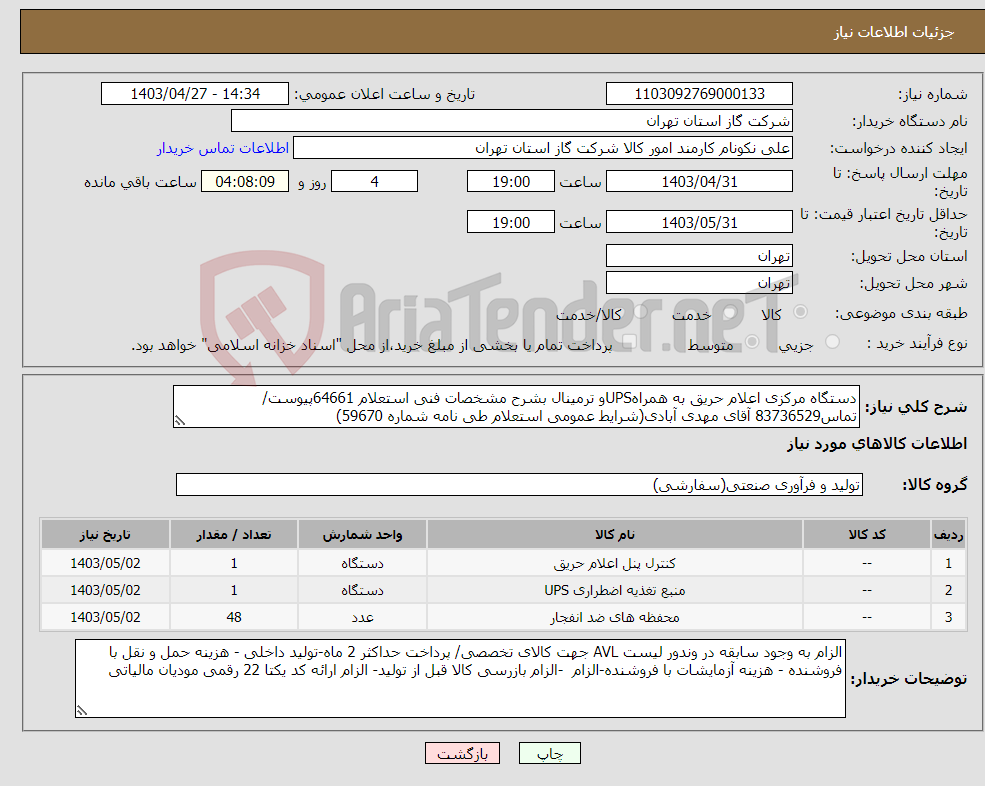Click the تعداد / مقدار column header
This screenshot has width=985, height=786.
coord(234,535)
